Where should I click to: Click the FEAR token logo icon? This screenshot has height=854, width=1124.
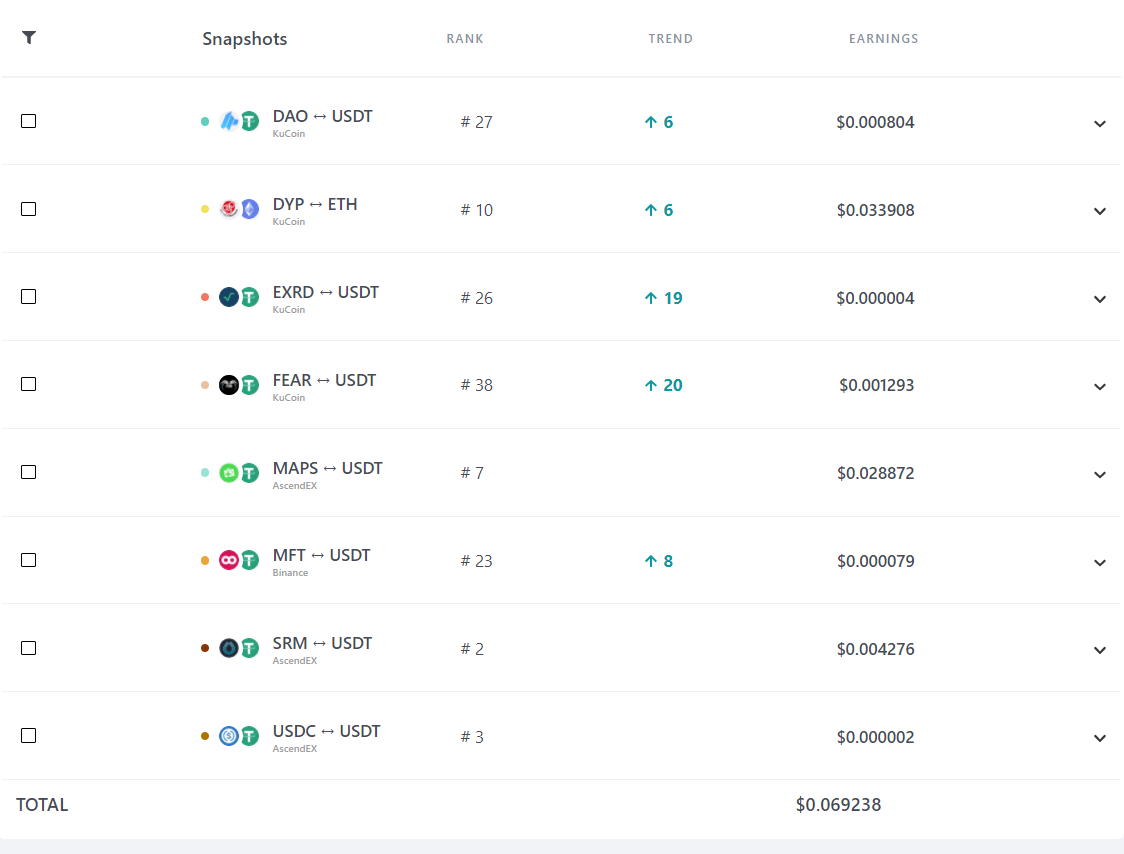pyautogui.click(x=229, y=385)
